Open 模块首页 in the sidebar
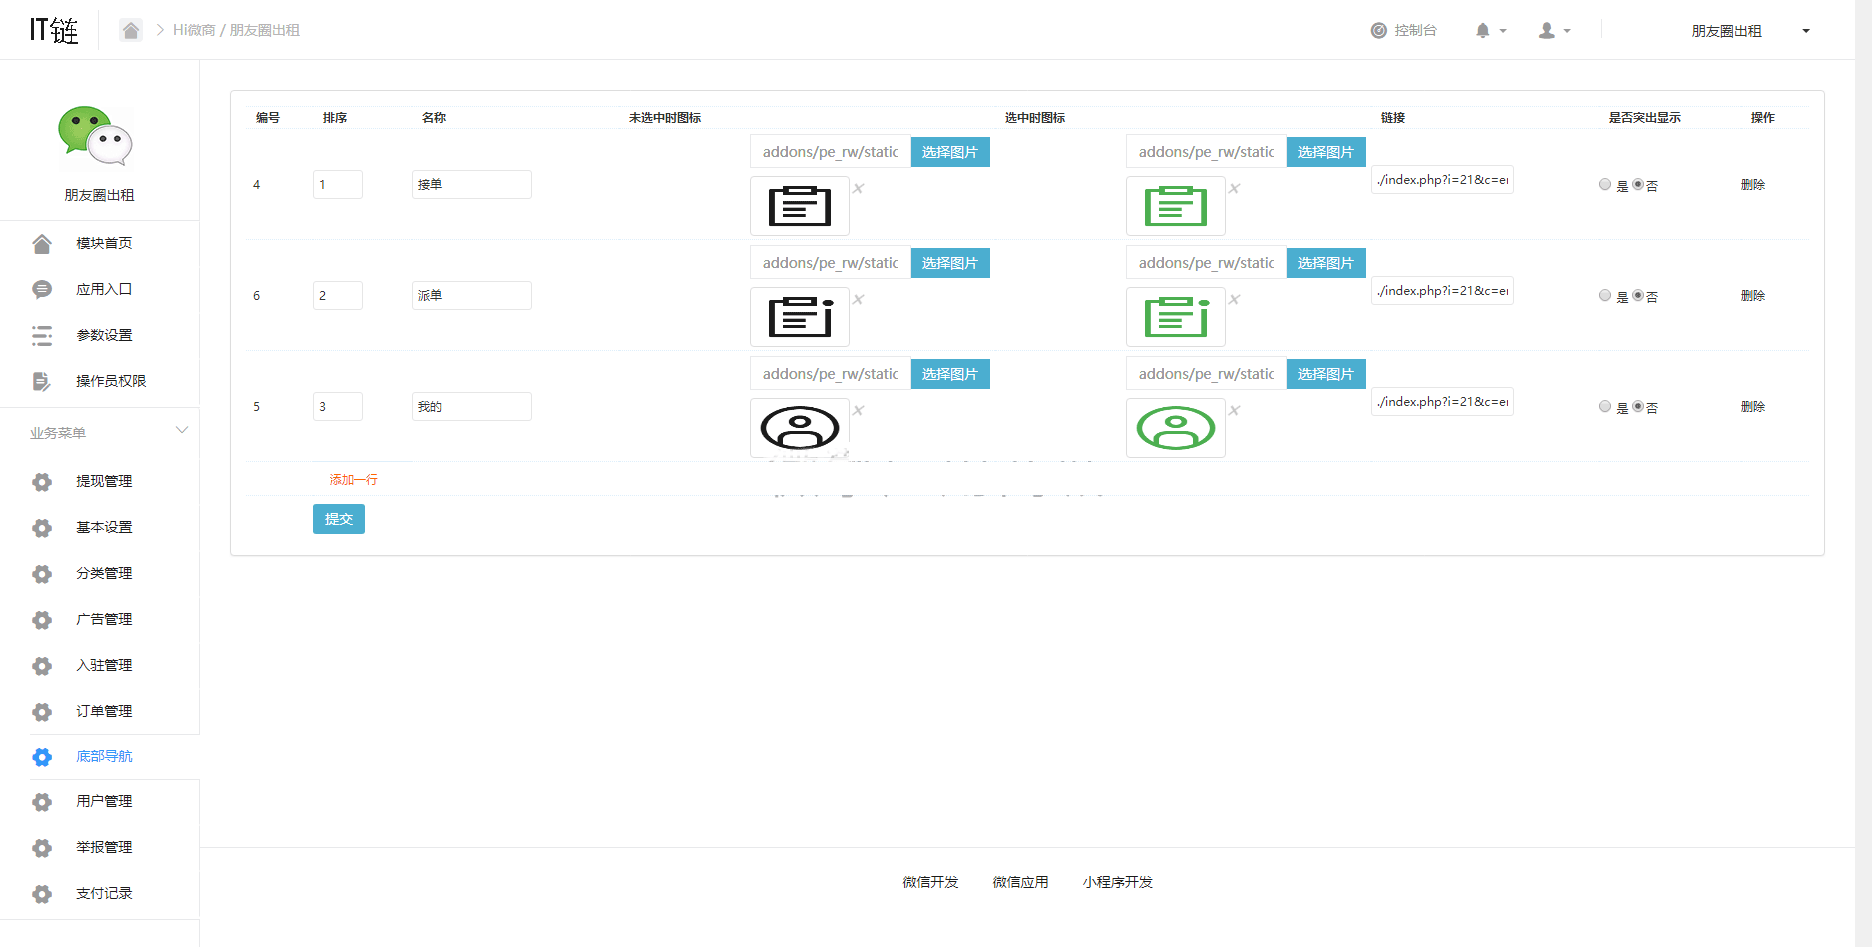The image size is (1872, 947). click(104, 243)
